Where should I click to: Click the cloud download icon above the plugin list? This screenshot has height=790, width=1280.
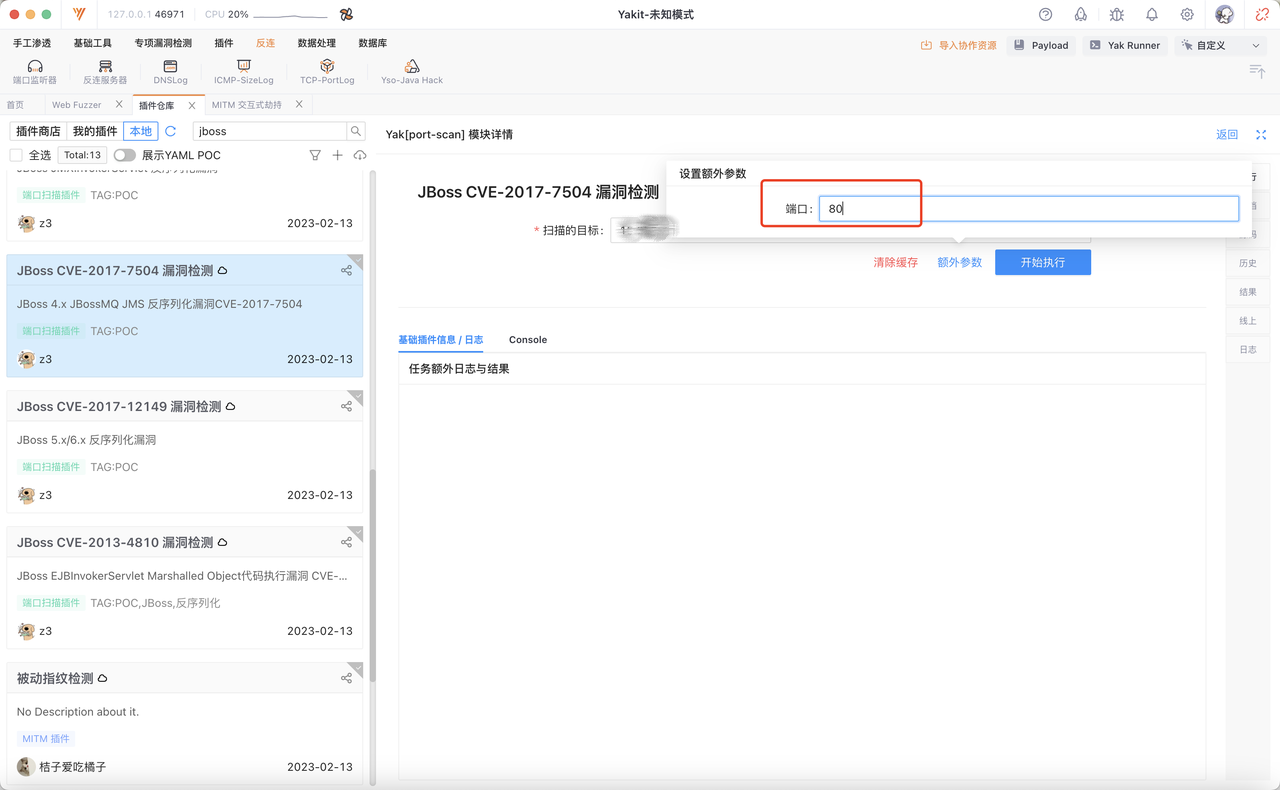(x=360, y=155)
